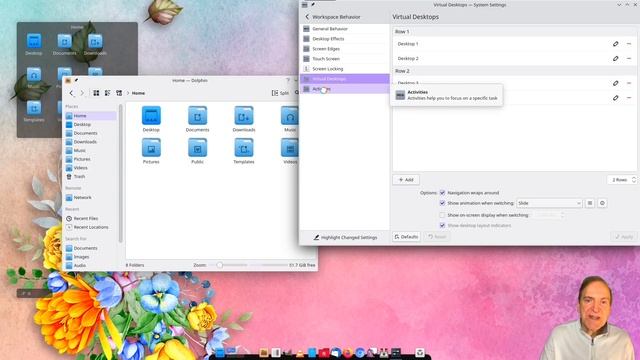Open Screen Edges settings

[x=345, y=49]
